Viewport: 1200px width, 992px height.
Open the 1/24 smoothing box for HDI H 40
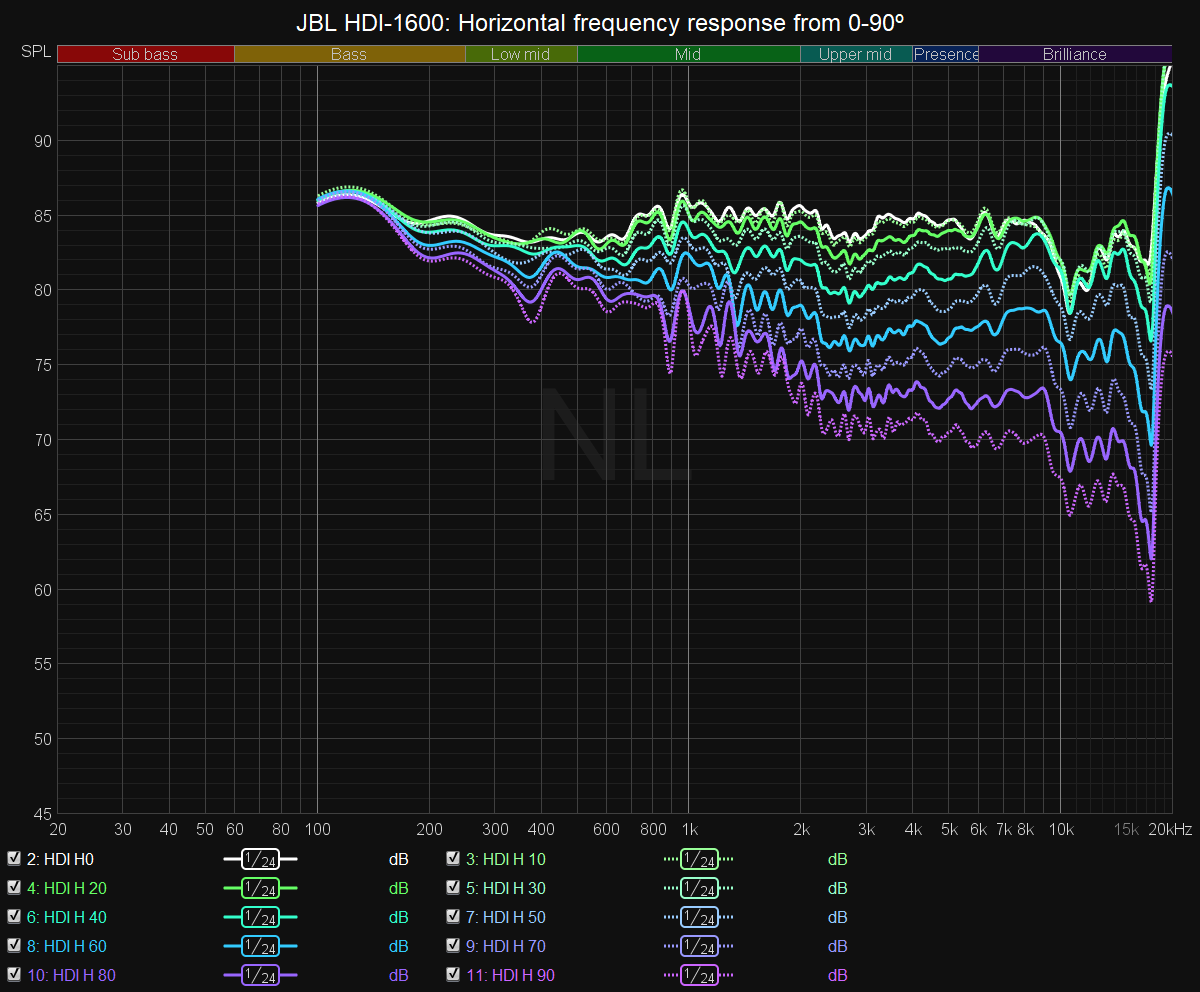click(x=260, y=917)
